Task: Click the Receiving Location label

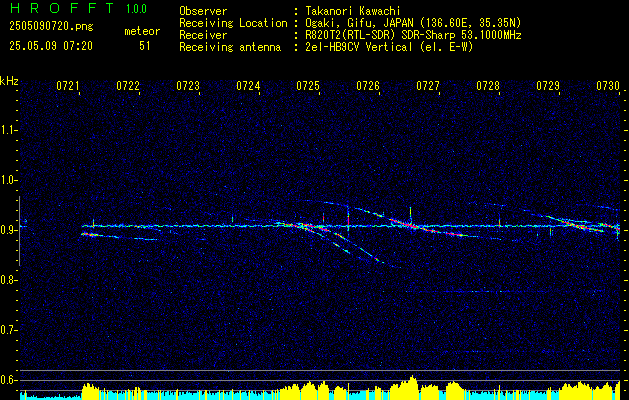Action: click(x=233, y=23)
